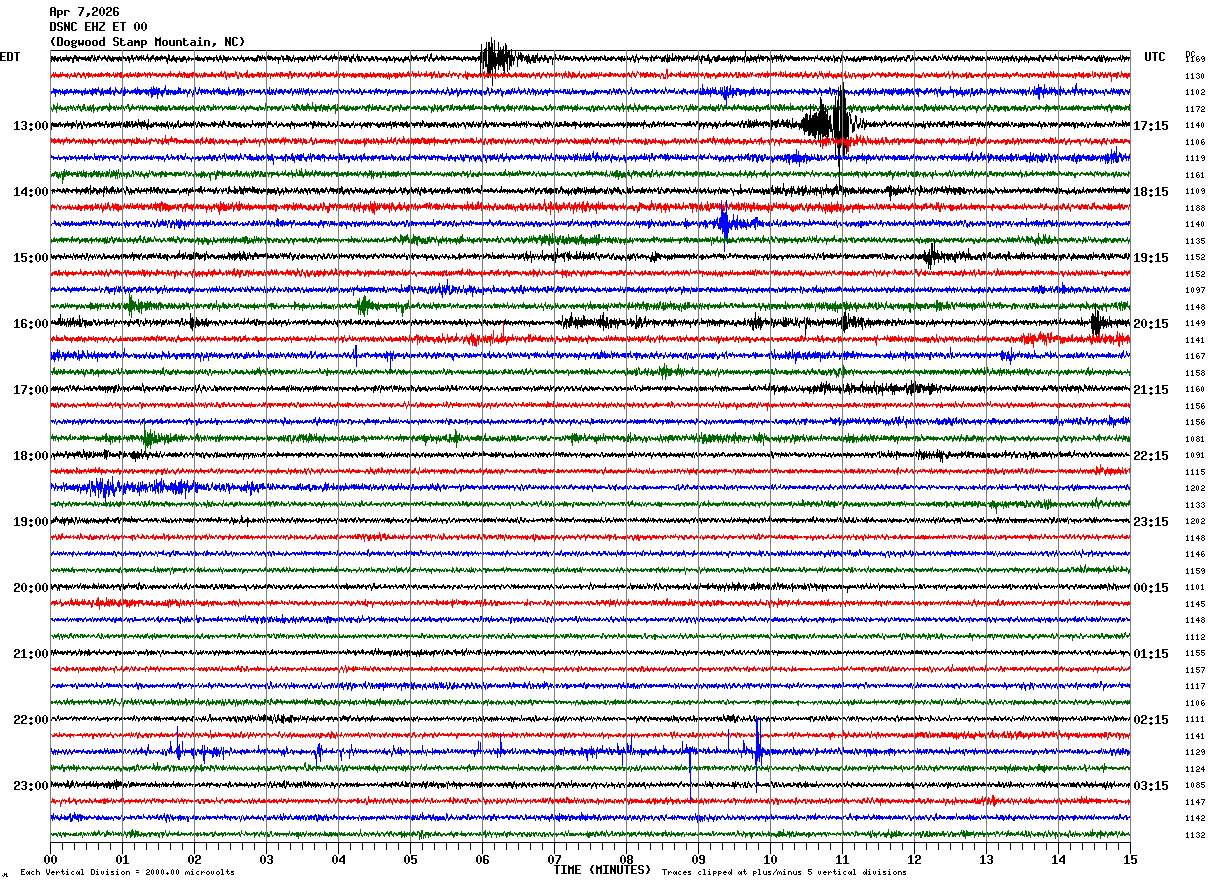Click the Apr 7,2026 date text
The width and height of the screenshot is (1210, 886).
click(84, 12)
